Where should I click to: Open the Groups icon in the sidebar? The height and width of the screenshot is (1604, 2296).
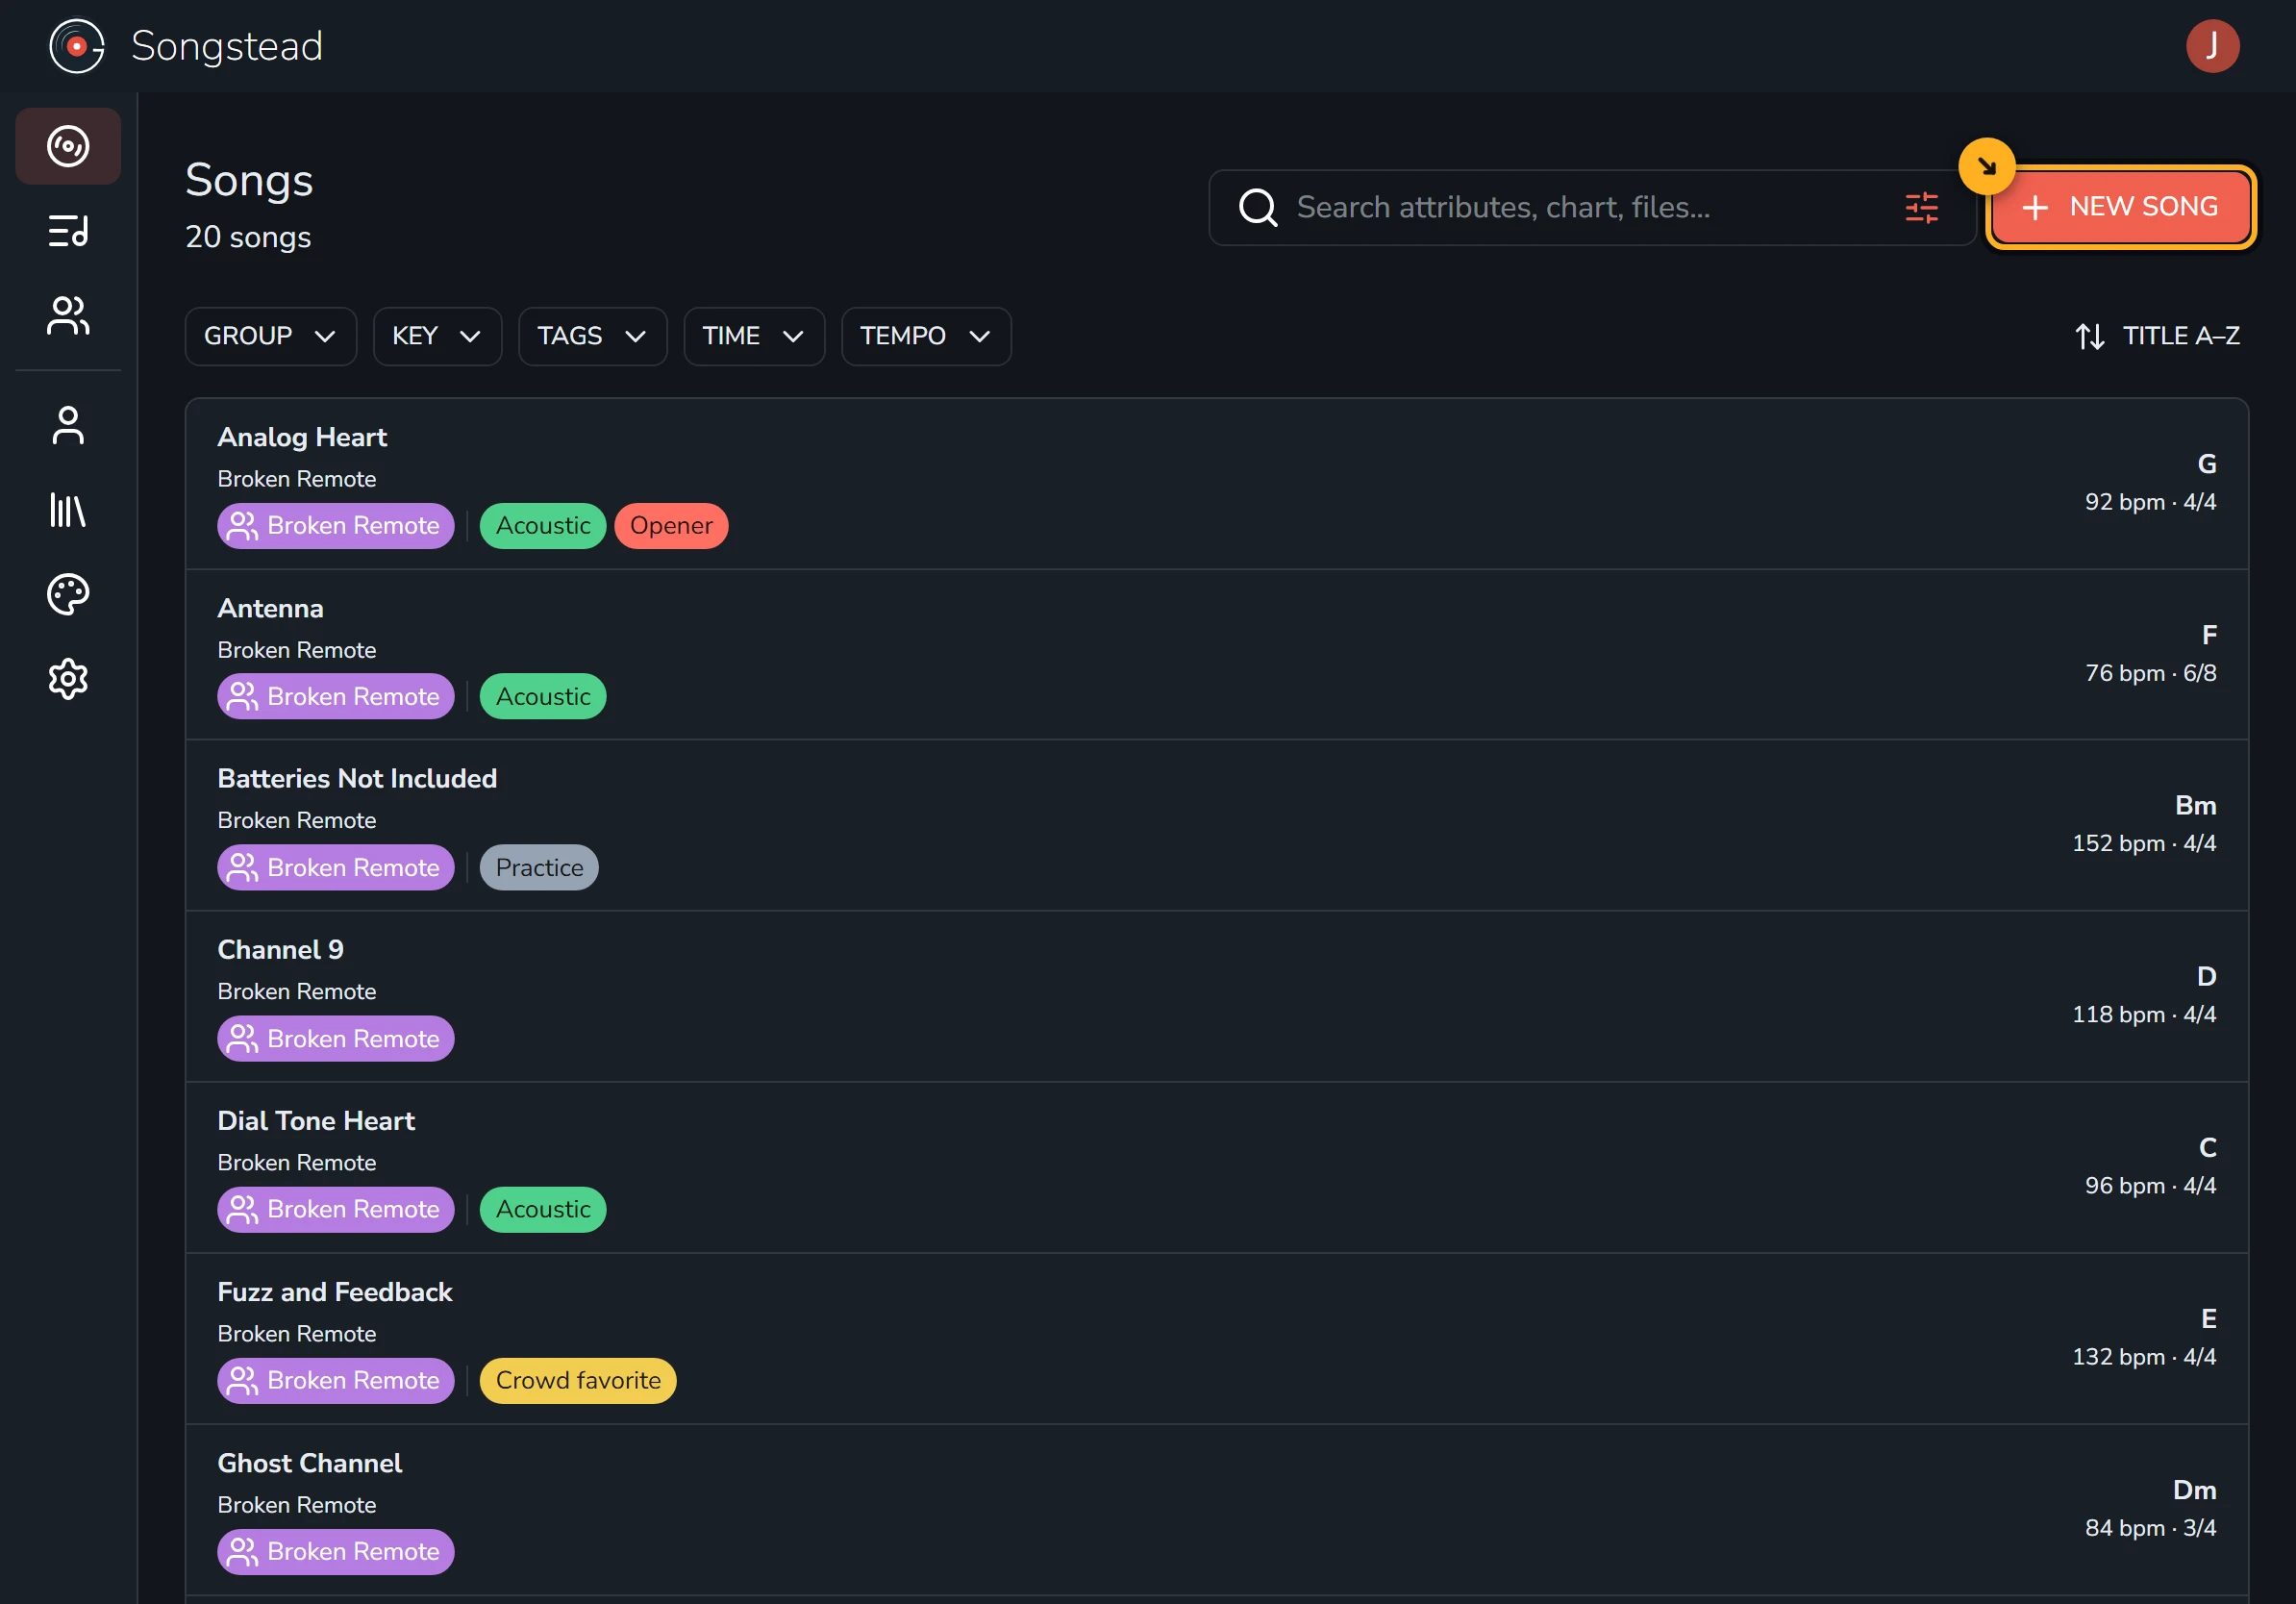[x=68, y=316]
